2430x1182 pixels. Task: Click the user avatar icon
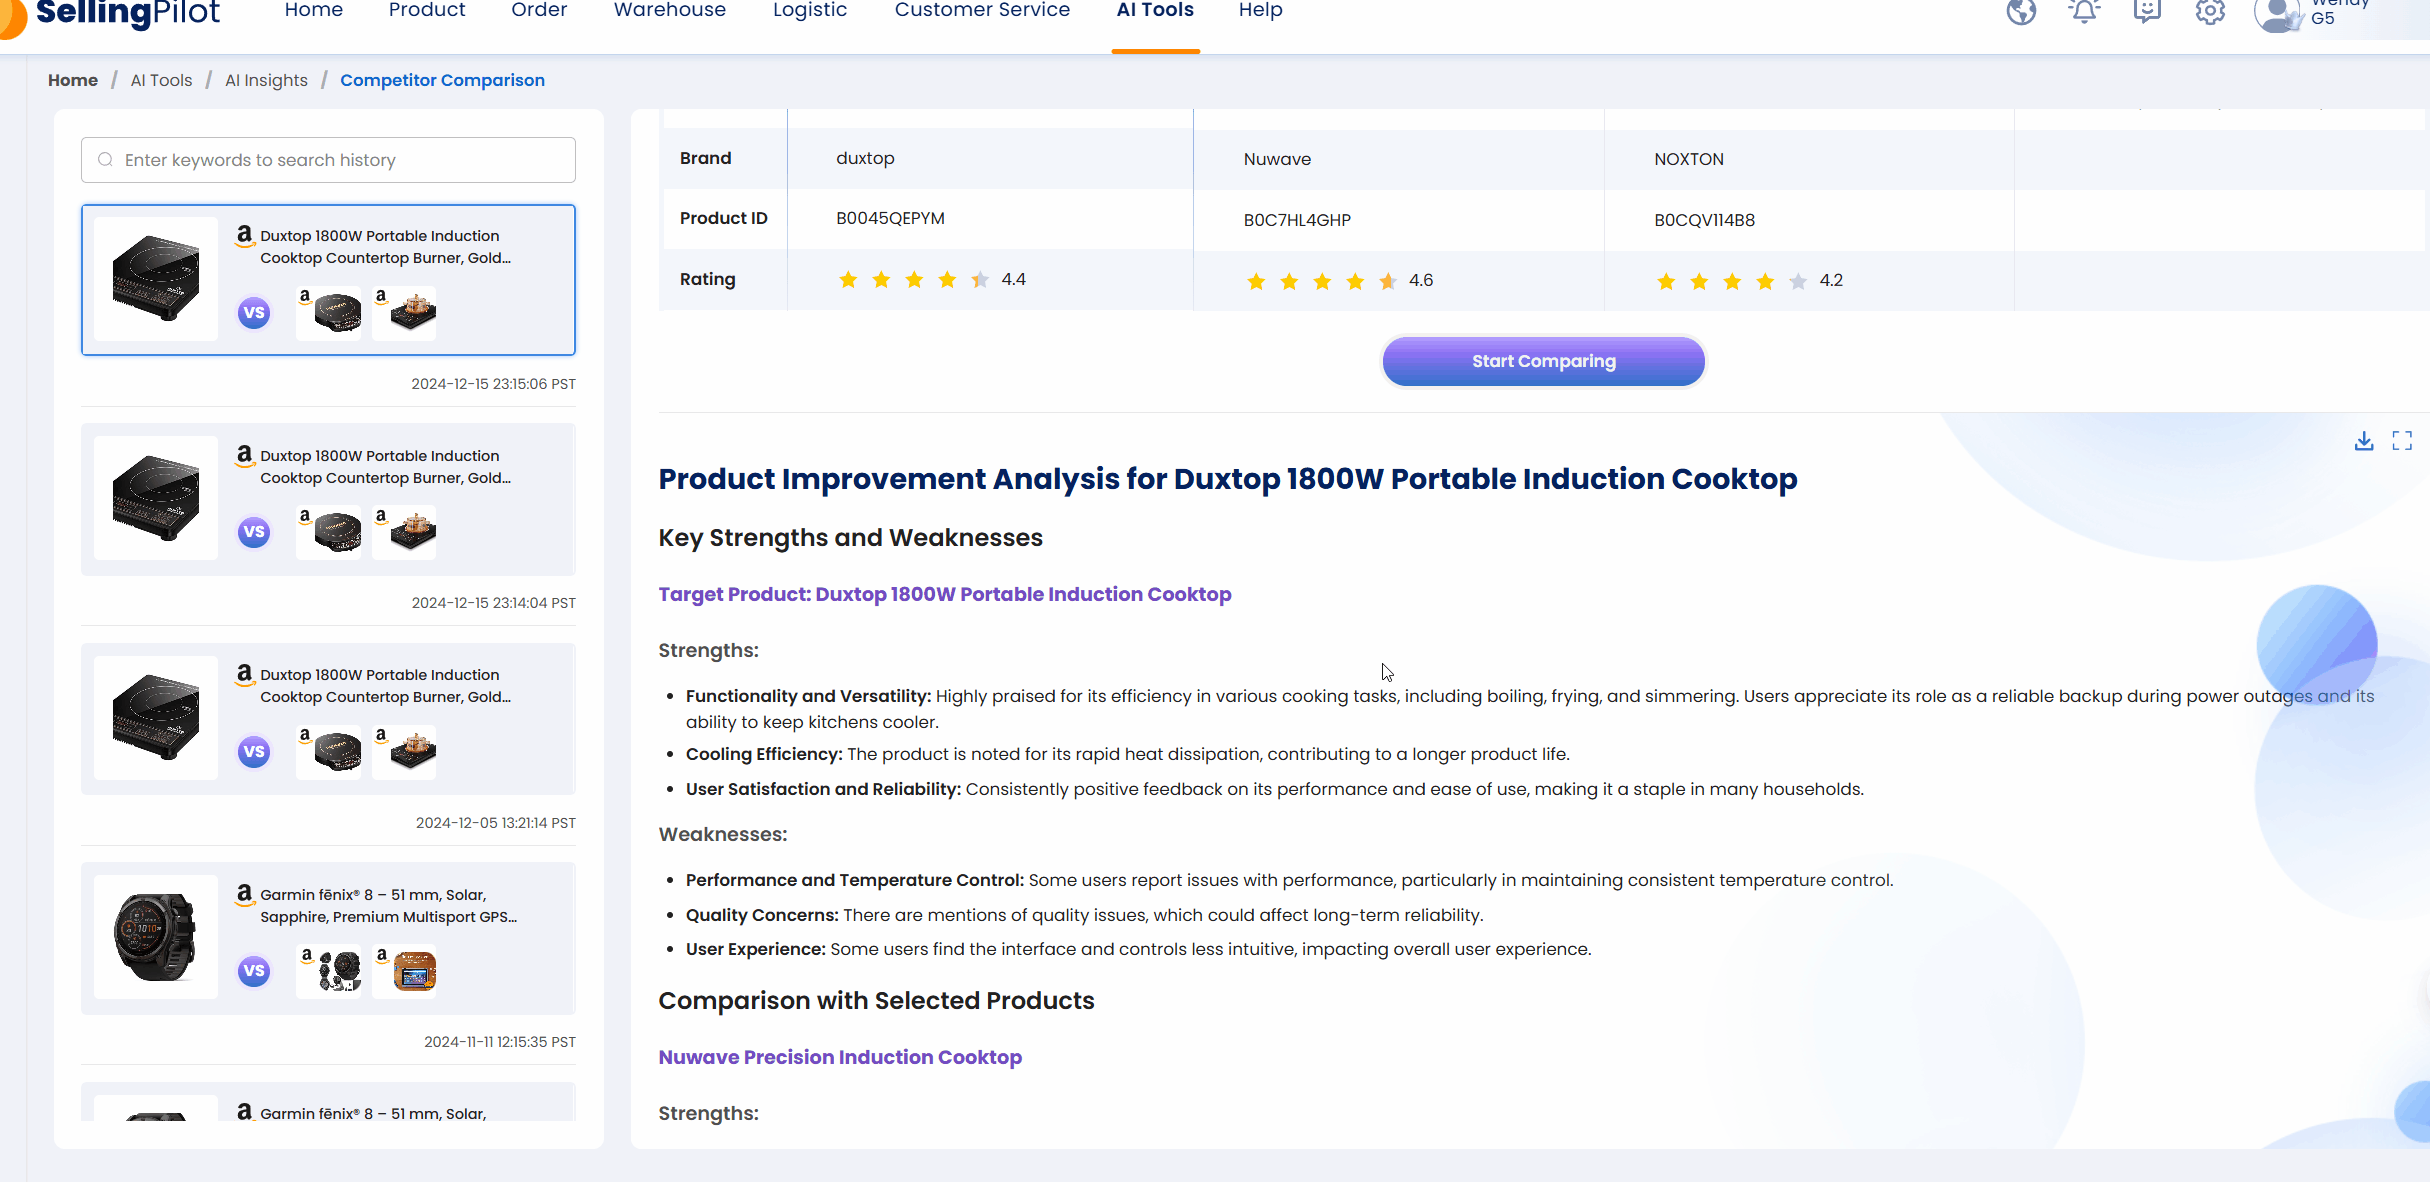click(x=2277, y=14)
